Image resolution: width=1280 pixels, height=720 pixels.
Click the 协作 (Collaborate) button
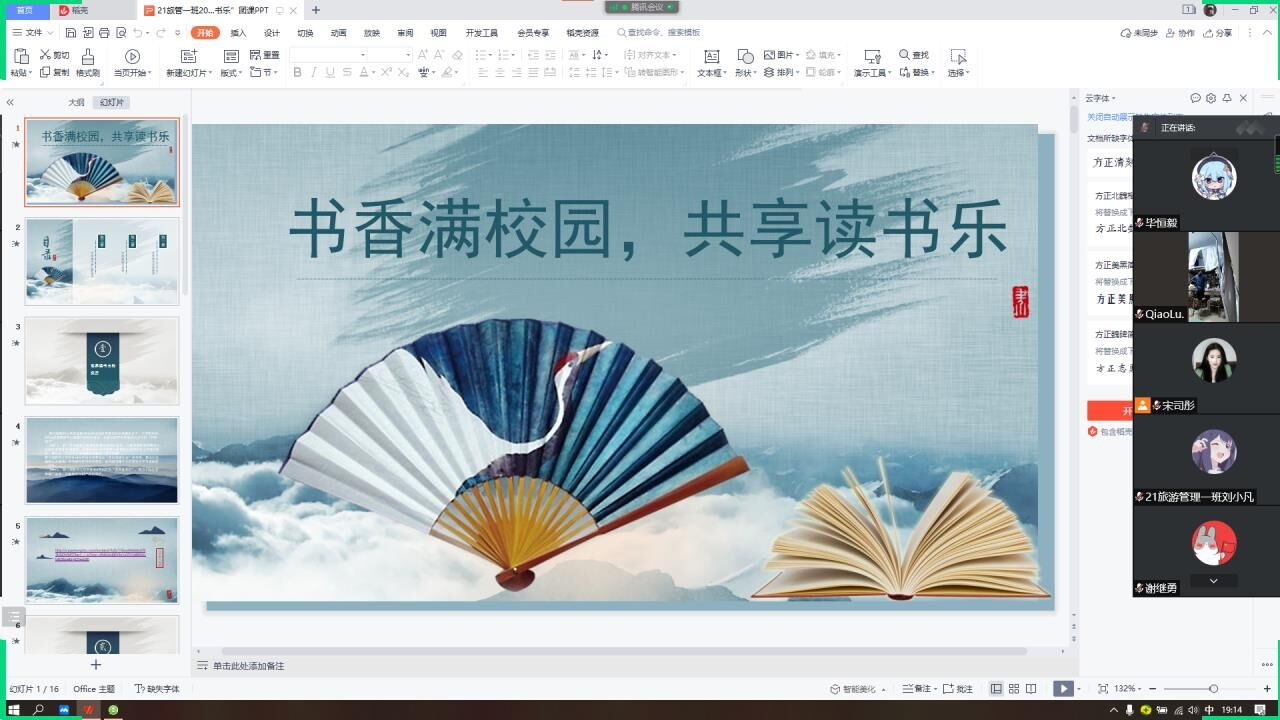pyautogui.click(x=1181, y=33)
